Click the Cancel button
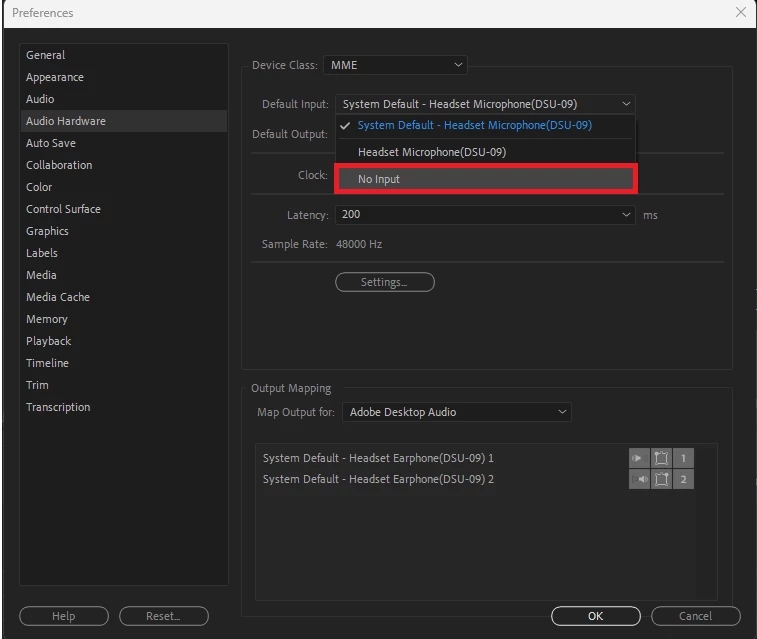Screen dimensions: 757x639 tap(696, 616)
